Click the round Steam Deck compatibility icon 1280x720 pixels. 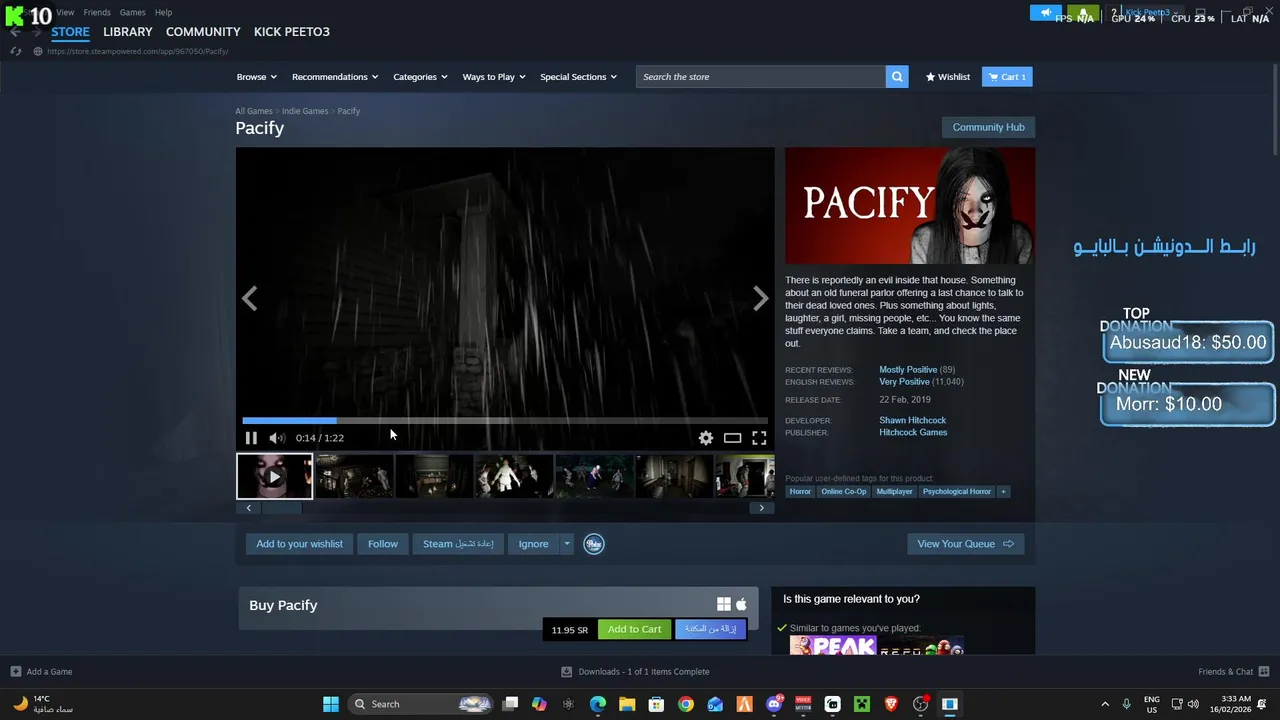coord(594,544)
